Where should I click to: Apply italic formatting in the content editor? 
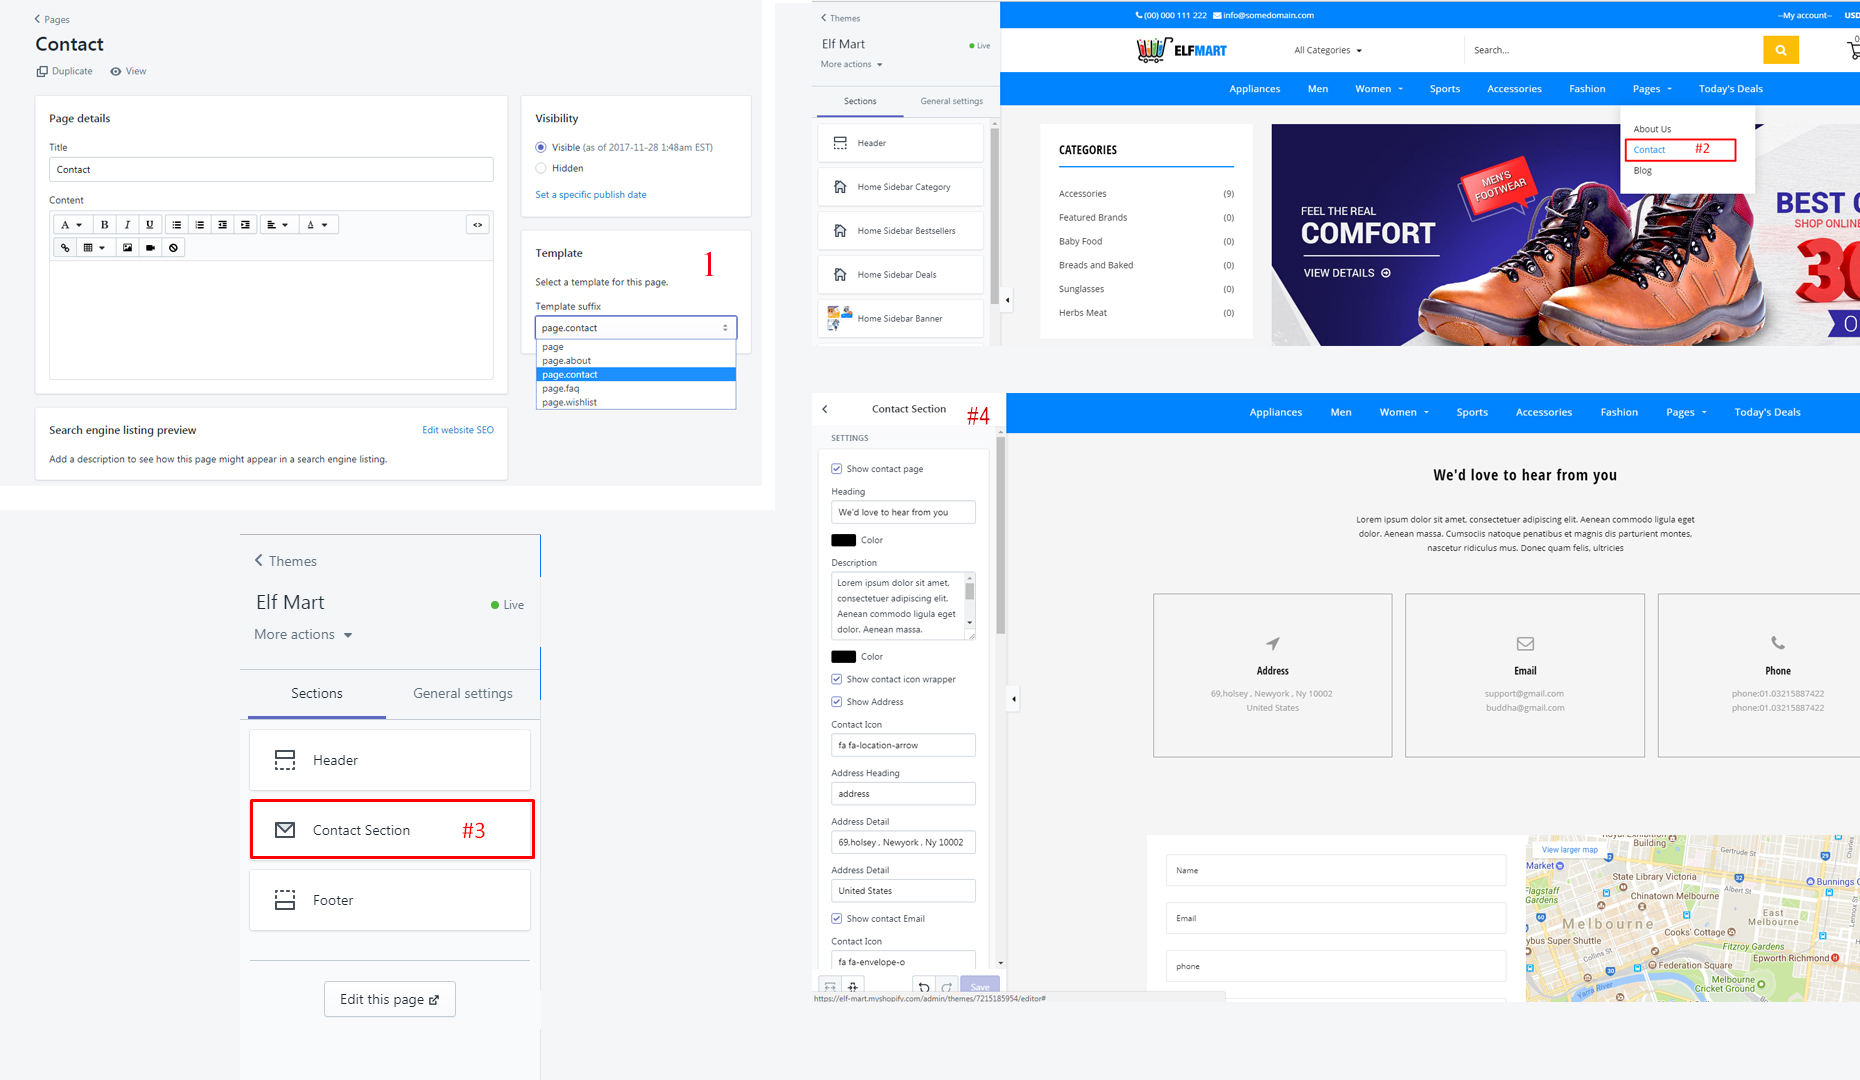click(127, 224)
